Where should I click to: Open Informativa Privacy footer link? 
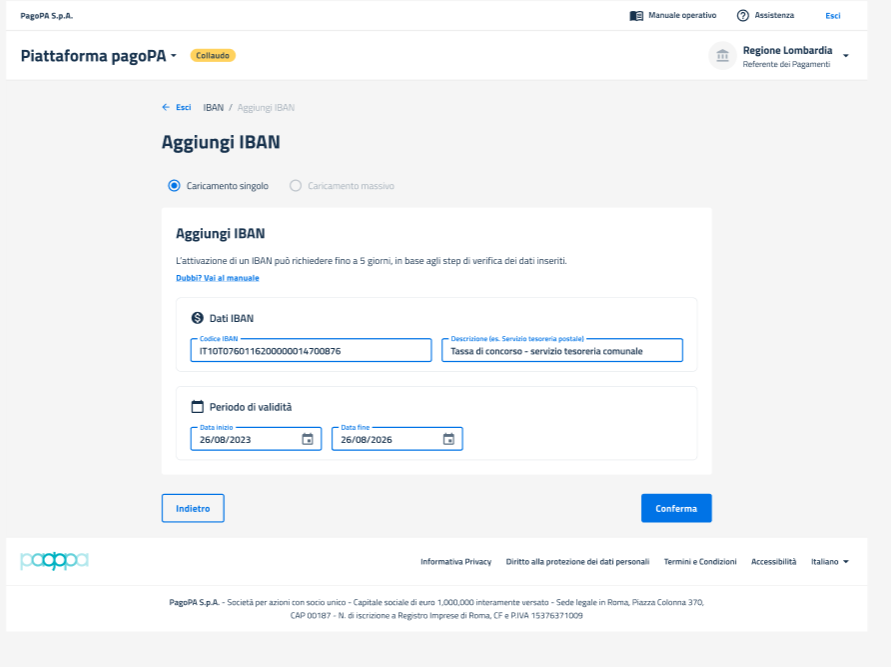pyautogui.click(x=456, y=562)
